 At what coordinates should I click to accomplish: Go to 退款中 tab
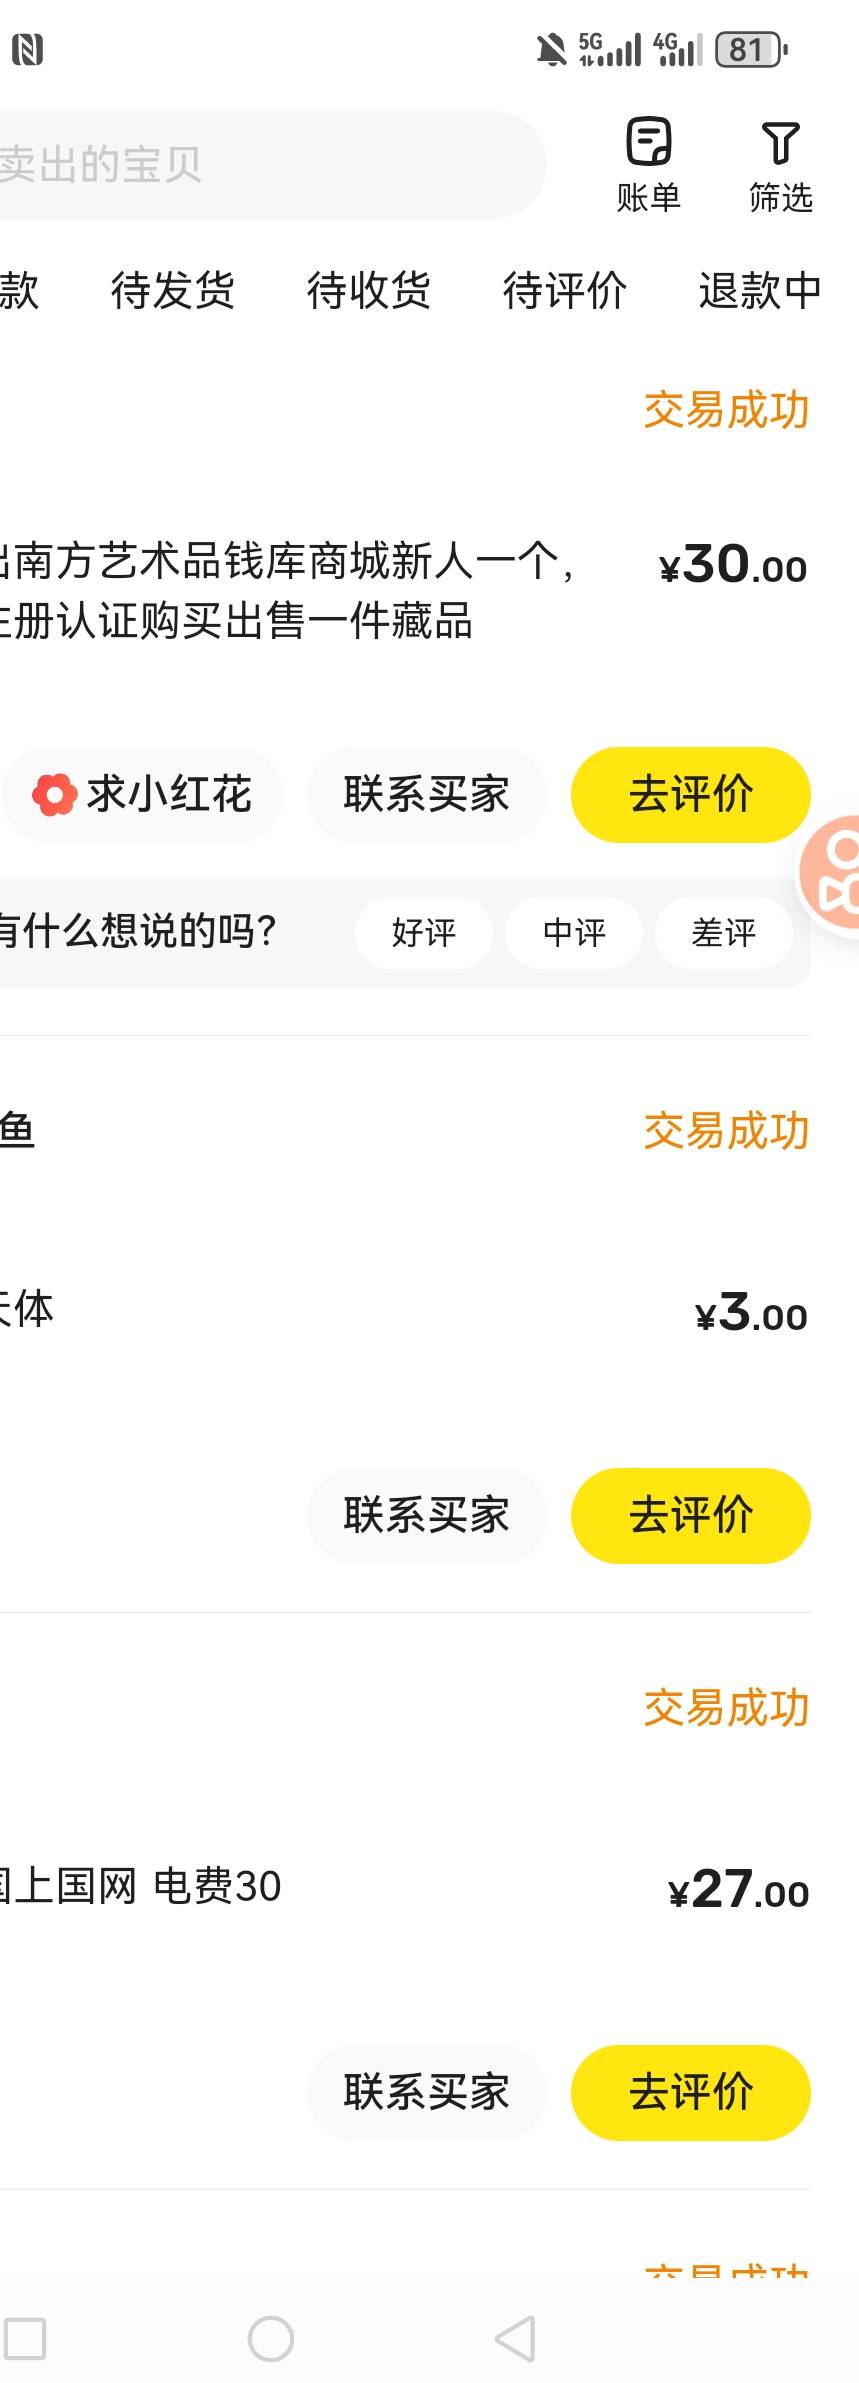tap(759, 291)
